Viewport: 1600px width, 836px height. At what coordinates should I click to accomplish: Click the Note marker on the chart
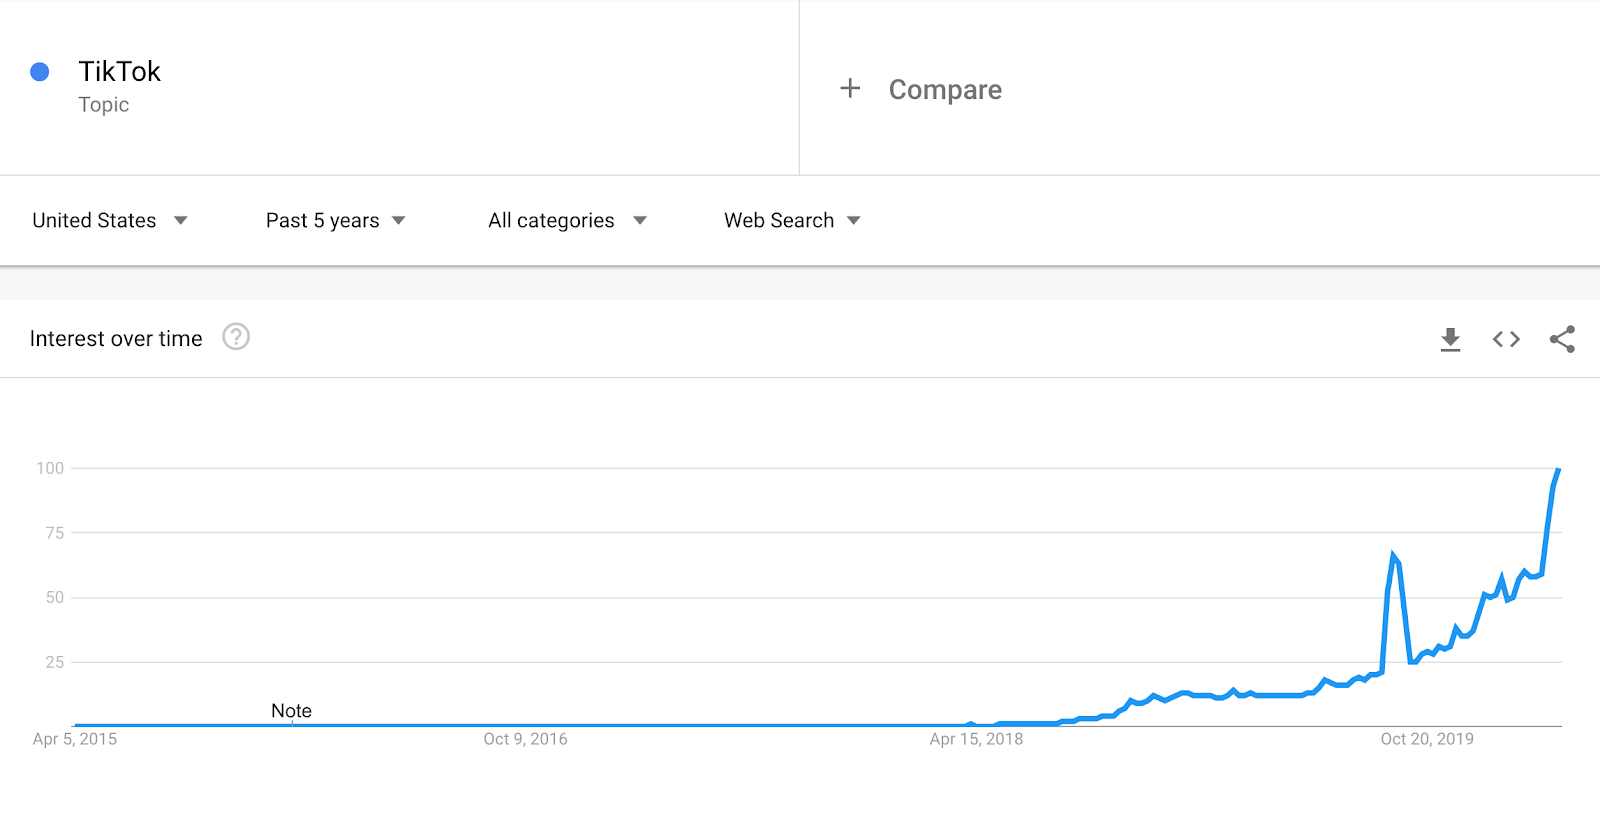tap(291, 711)
